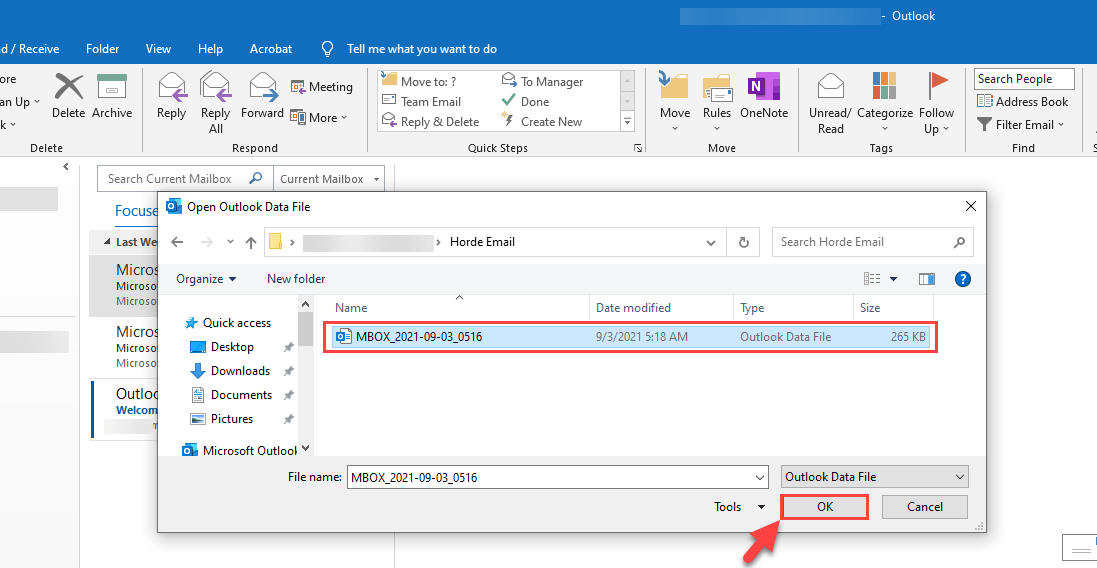The image size is (1097, 568).
Task: Send the message to OneNote
Action: (x=764, y=96)
